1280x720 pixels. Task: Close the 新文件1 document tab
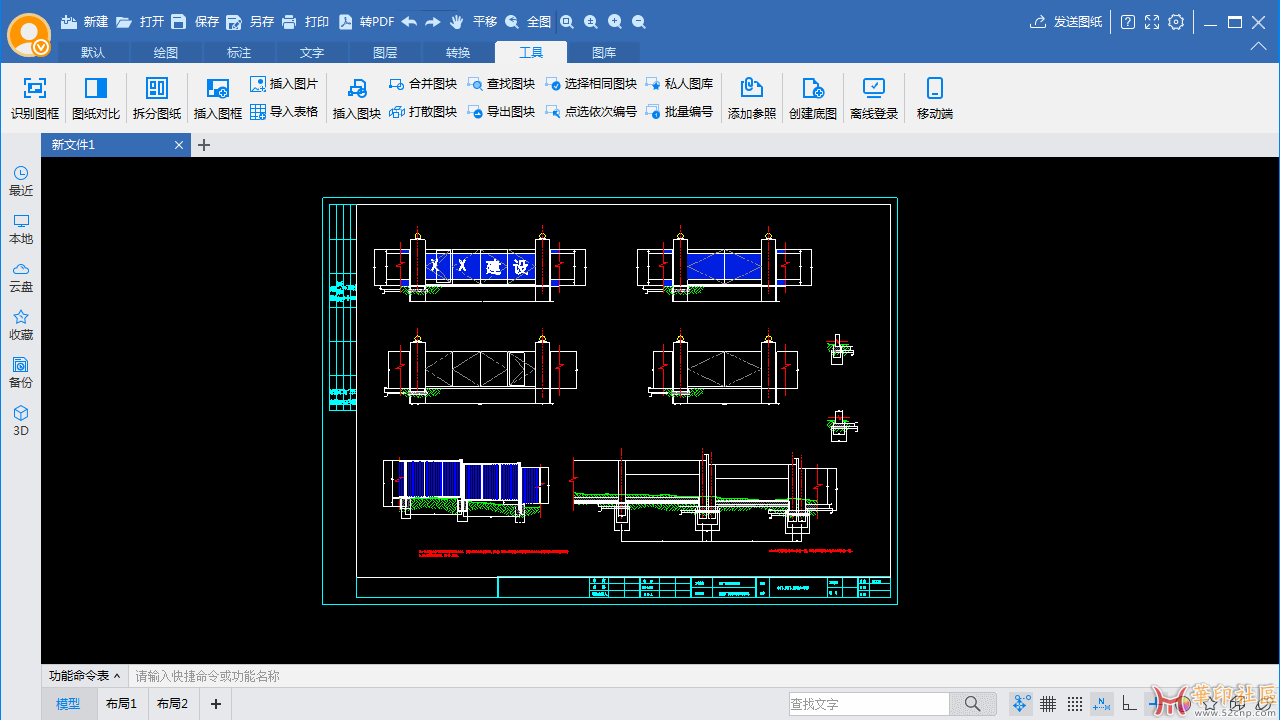coord(179,145)
